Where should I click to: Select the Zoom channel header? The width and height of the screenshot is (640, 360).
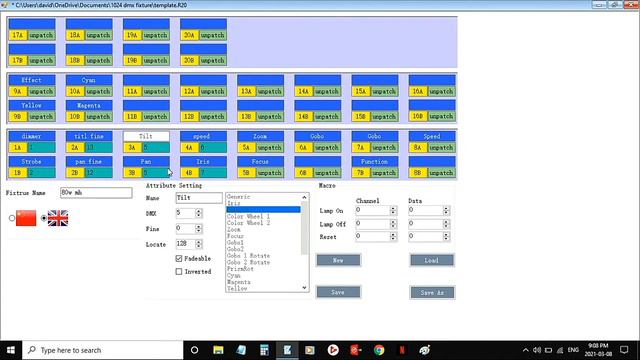260,136
